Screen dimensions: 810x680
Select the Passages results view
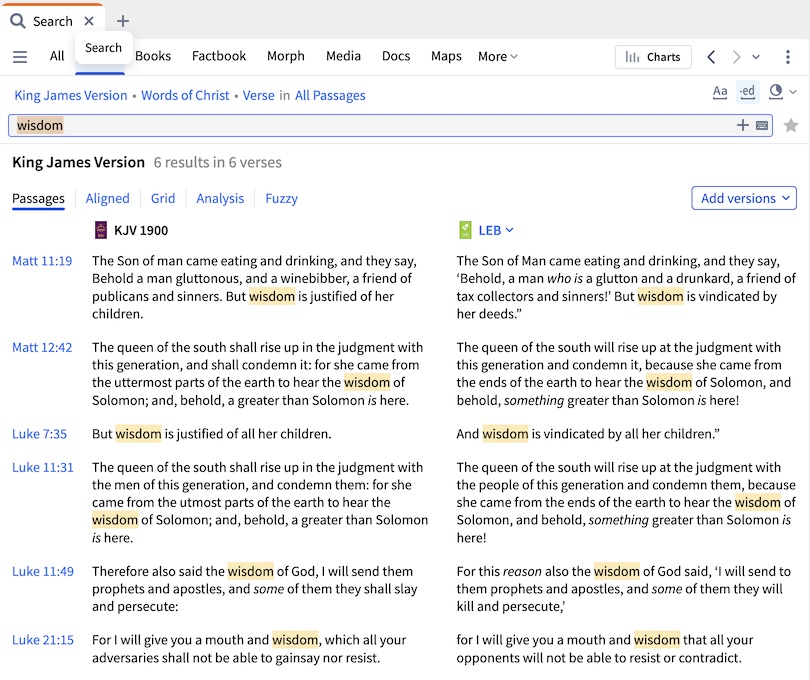point(38,198)
